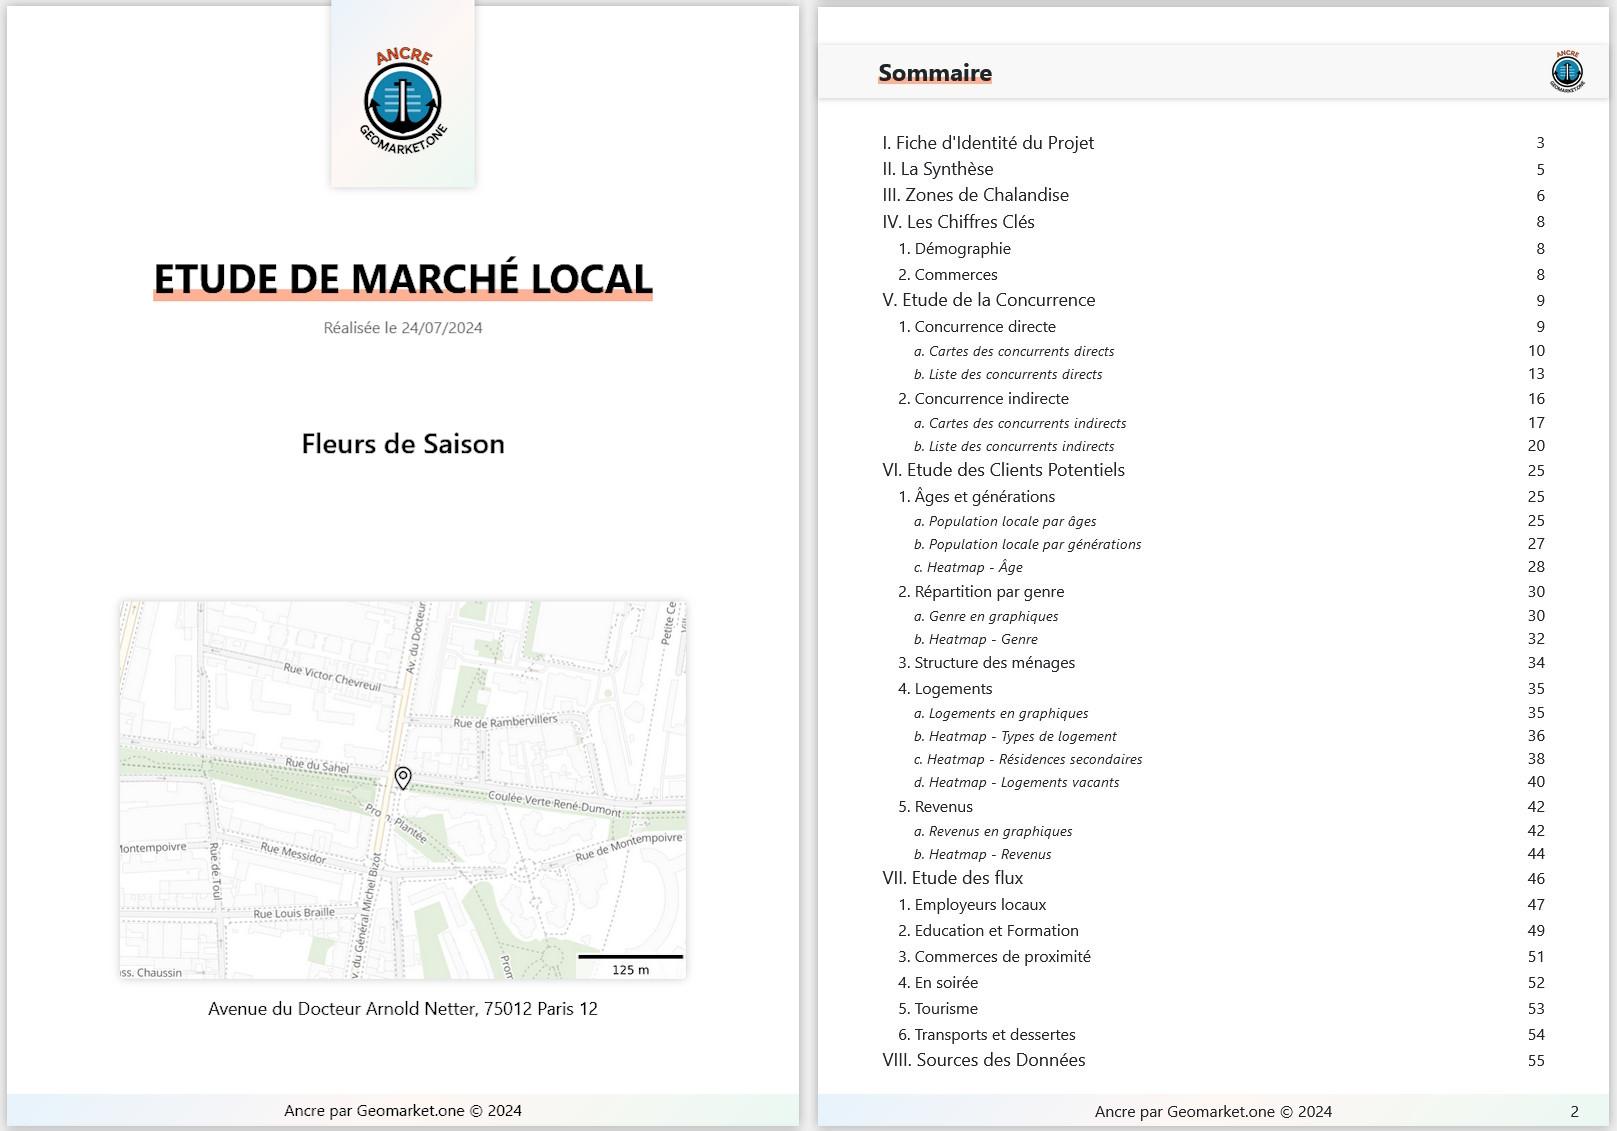Click 'Rue Victor Chevreuil' label on map
1617x1131 pixels.
332,677
